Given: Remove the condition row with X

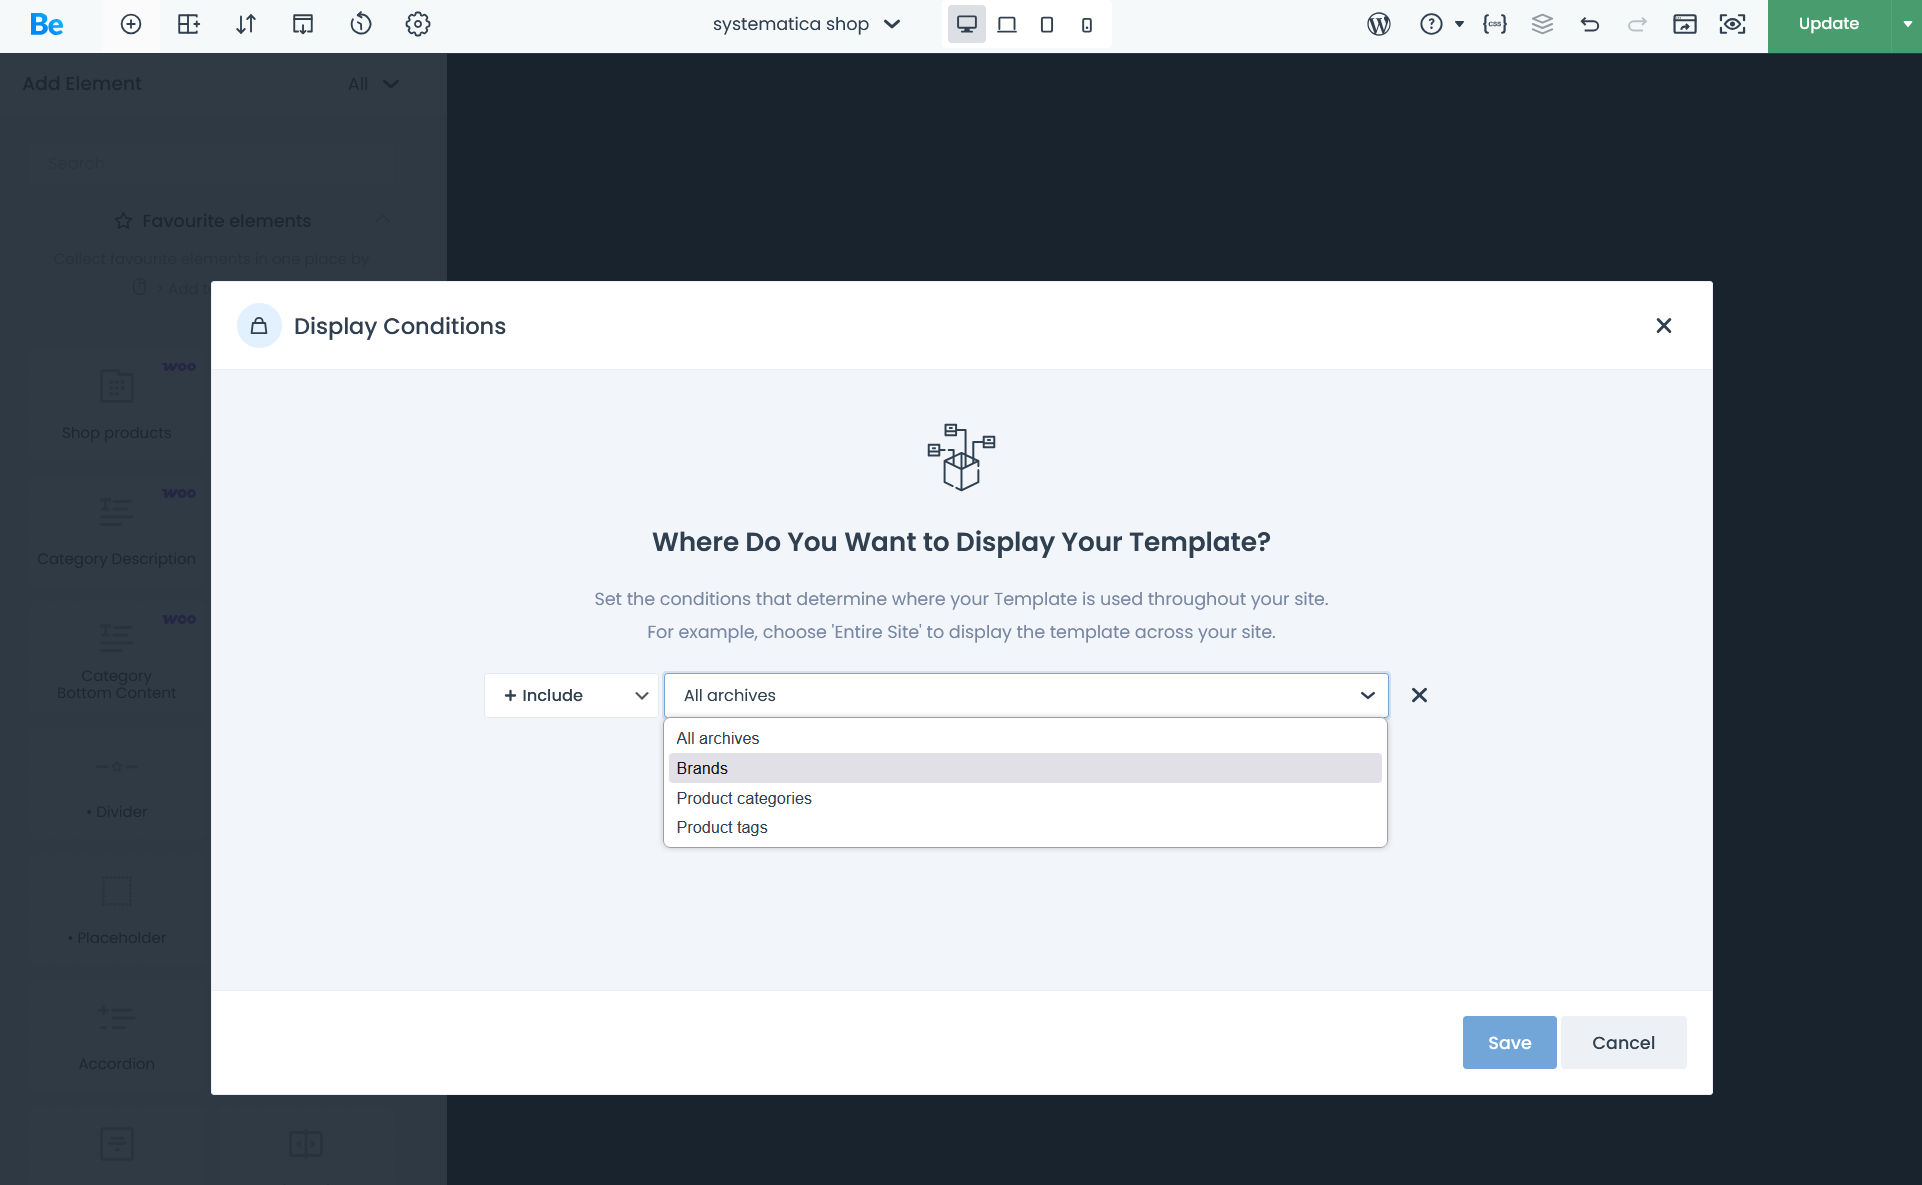Looking at the screenshot, I should [x=1419, y=695].
